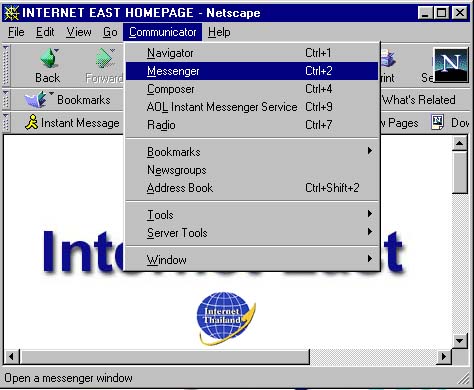Viewport: 474px width, 390px height.
Task: Click the status text 'Open a messenger window'
Action: point(68,378)
